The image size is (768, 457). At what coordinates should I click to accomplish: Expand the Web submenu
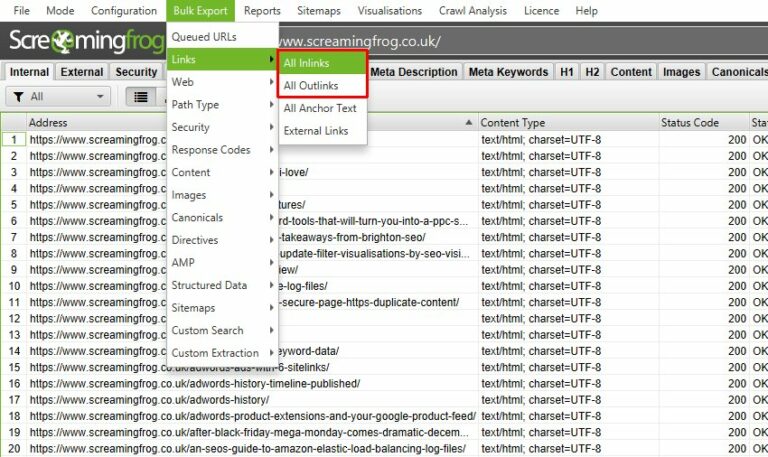(220, 82)
